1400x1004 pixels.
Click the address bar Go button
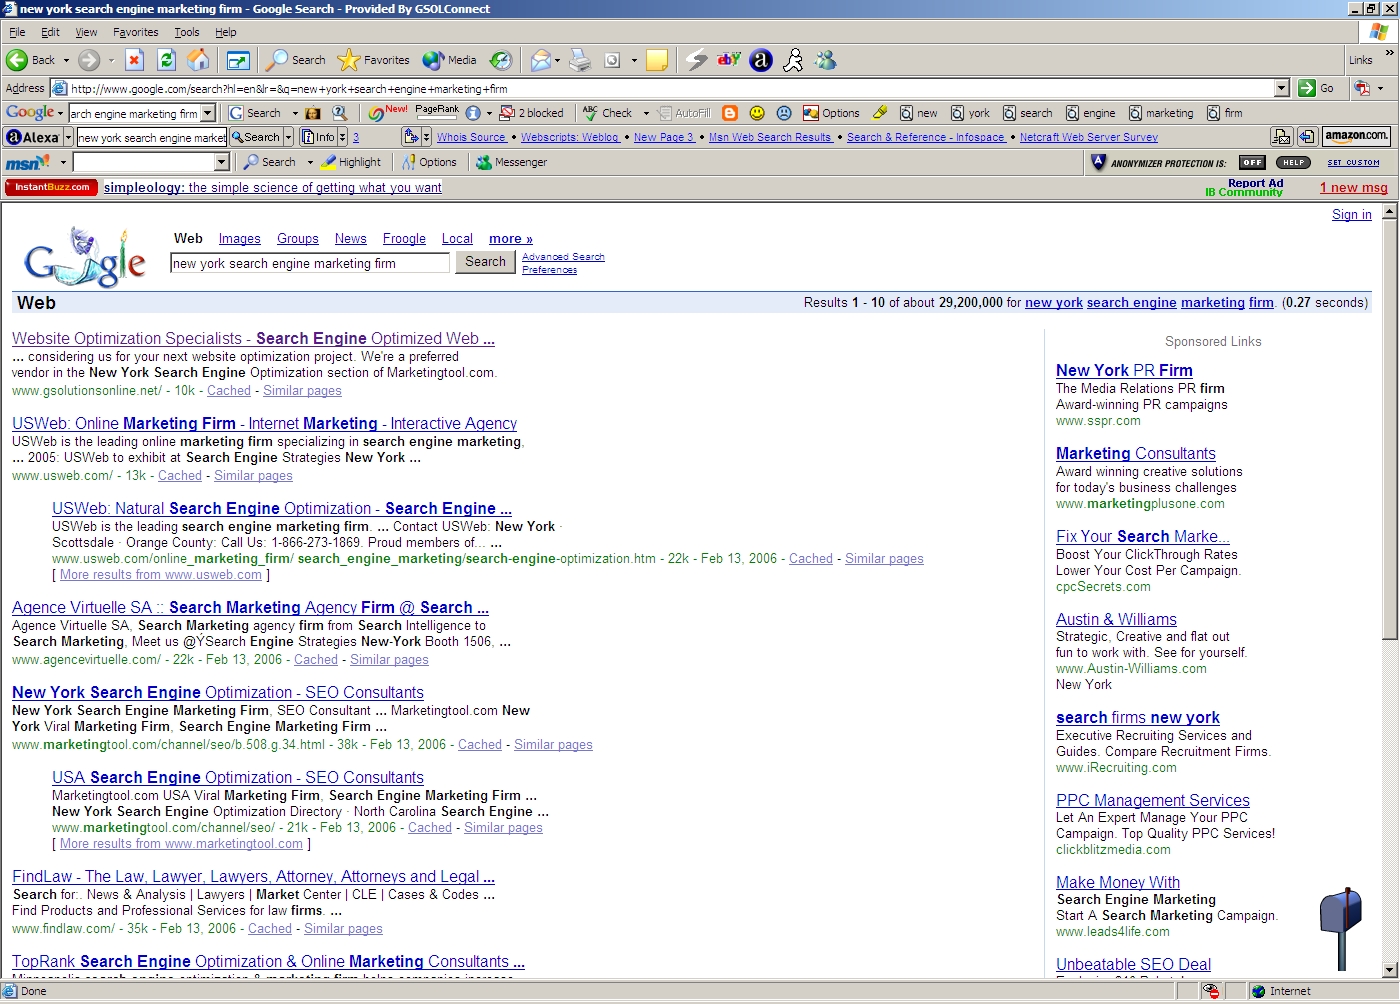[x=1317, y=88]
